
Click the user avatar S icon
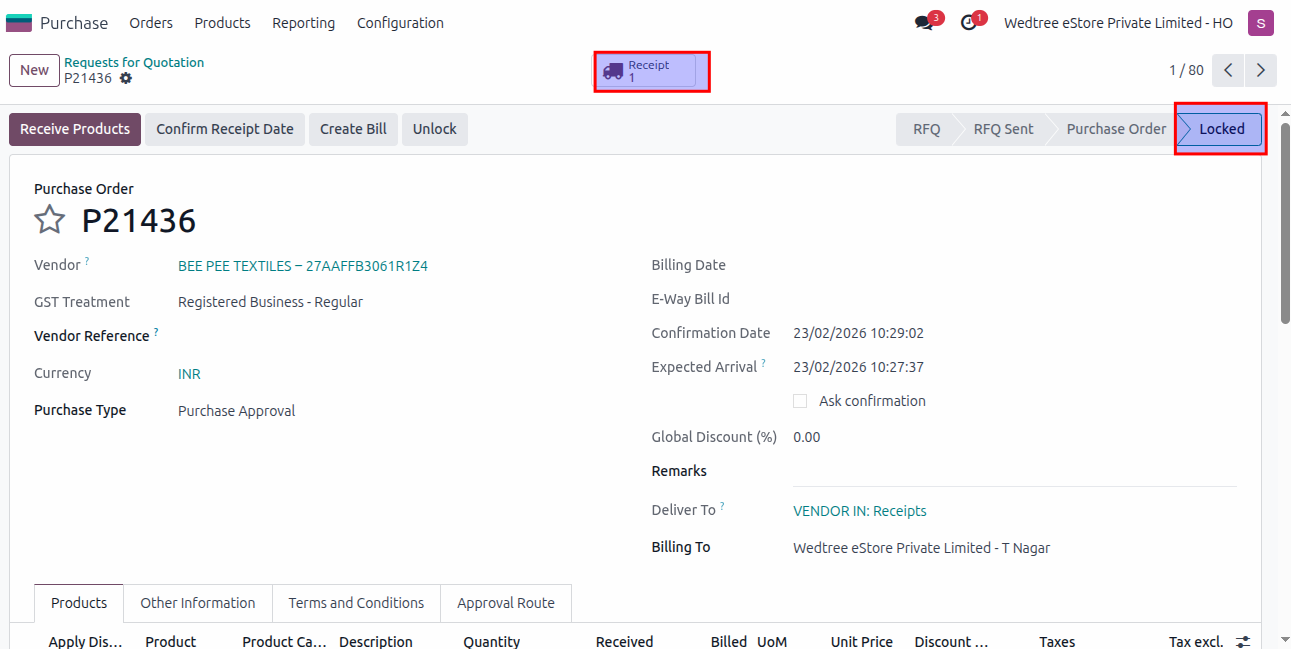pyautogui.click(x=1260, y=23)
